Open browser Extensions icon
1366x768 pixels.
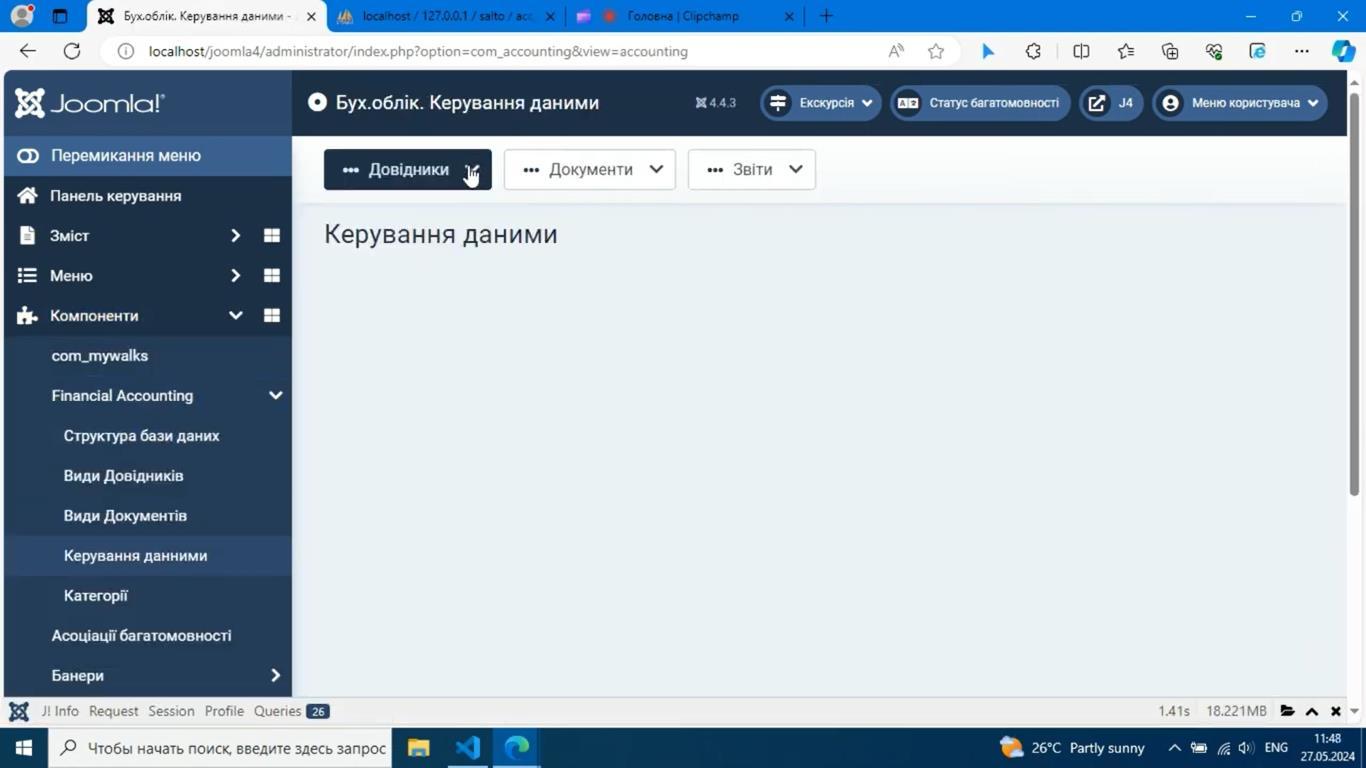1033,51
